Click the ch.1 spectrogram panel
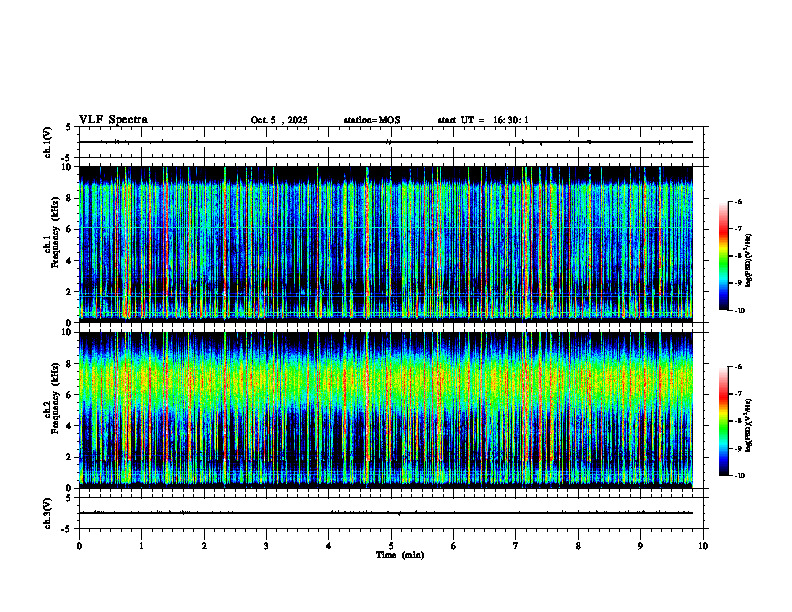 386,244
